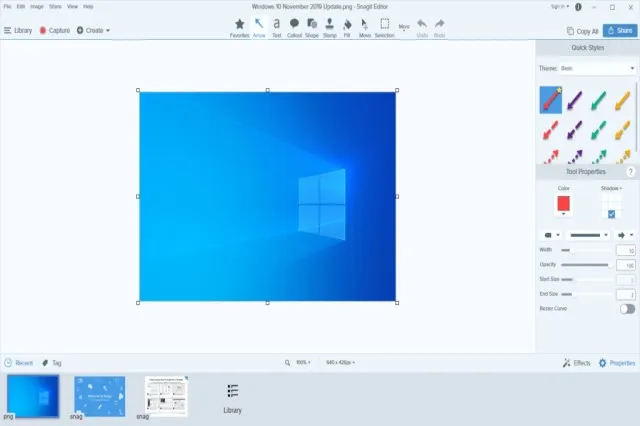Click the red arrow Color swatch
This screenshot has width=640, height=426.
click(563, 204)
